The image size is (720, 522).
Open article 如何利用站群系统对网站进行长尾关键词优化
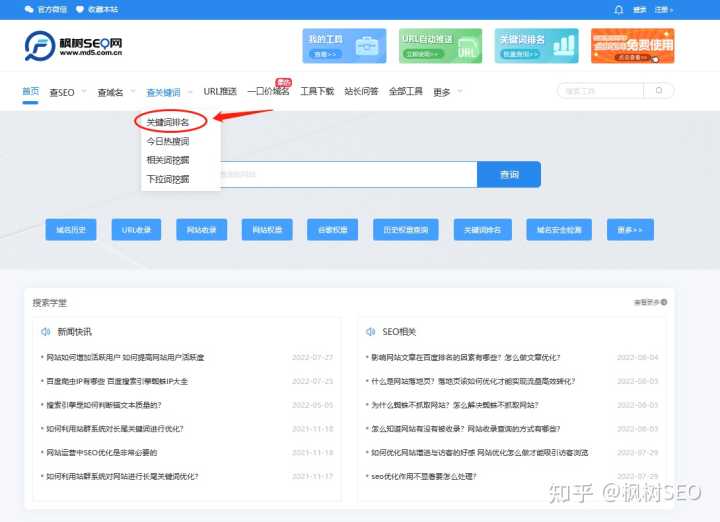[122, 477]
